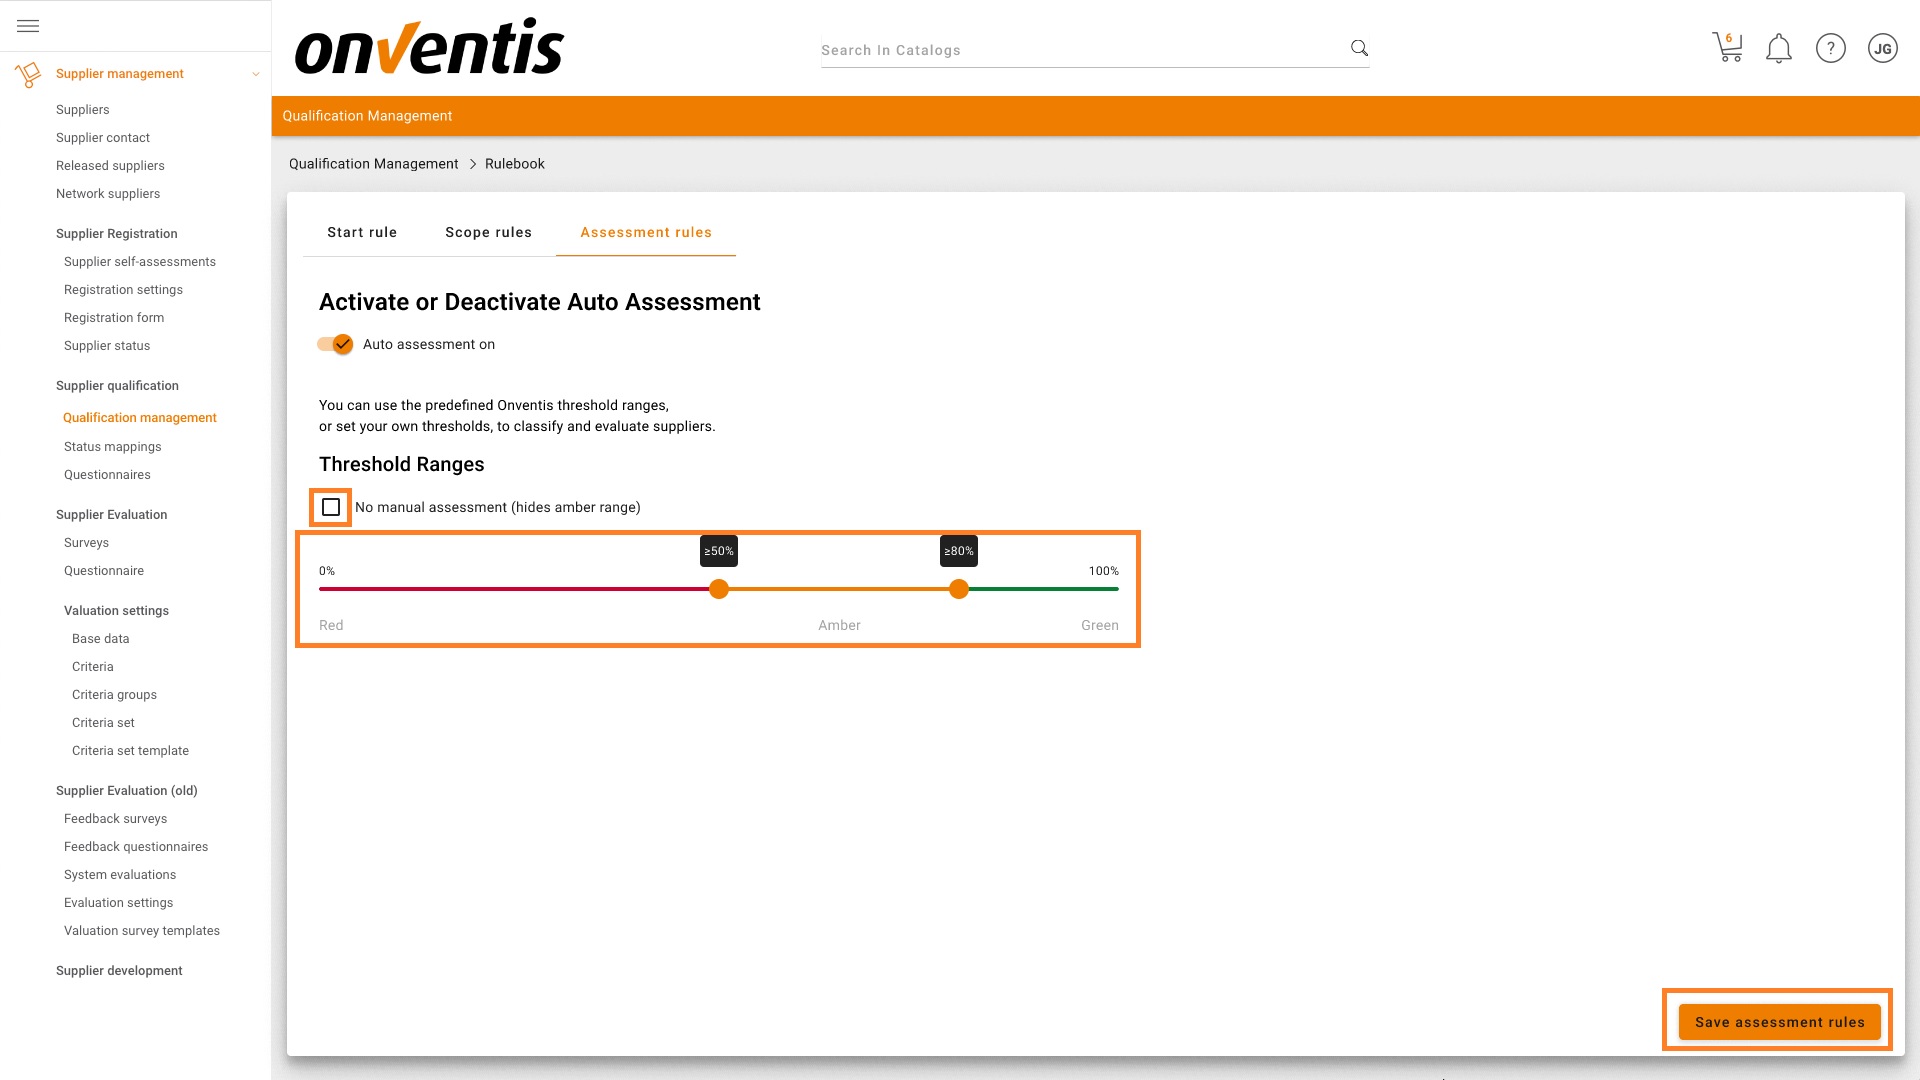Click the Search In Catalogs input field
This screenshot has width=1920, height=1080.
click(x=1080, y=49)
